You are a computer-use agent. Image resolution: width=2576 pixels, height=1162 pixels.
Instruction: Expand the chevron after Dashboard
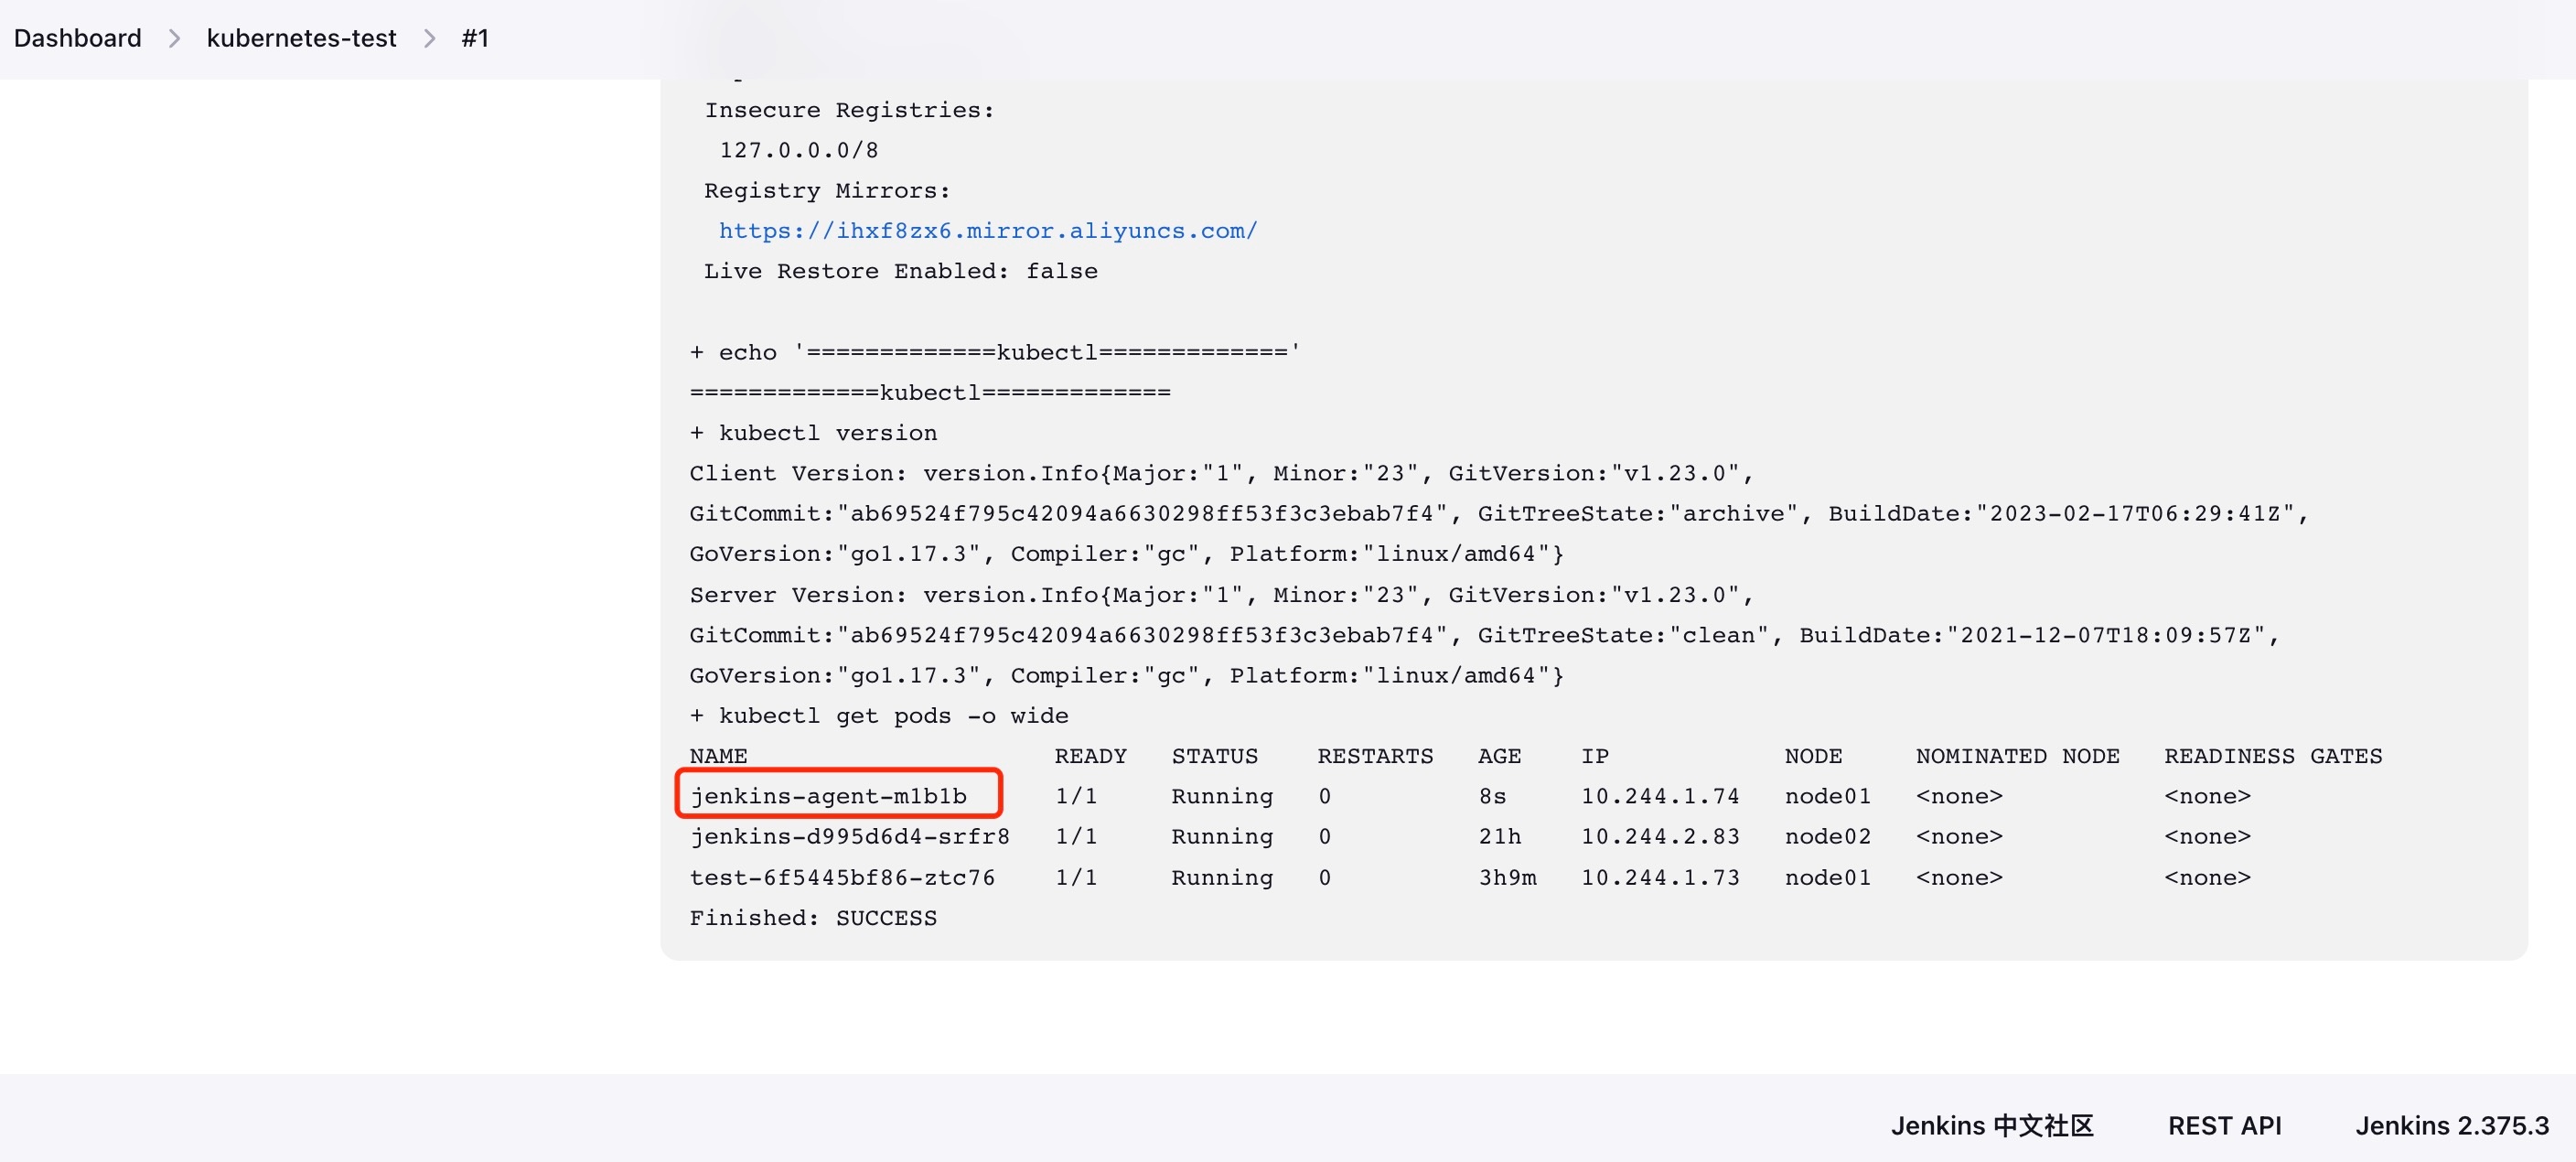(175, 38)
